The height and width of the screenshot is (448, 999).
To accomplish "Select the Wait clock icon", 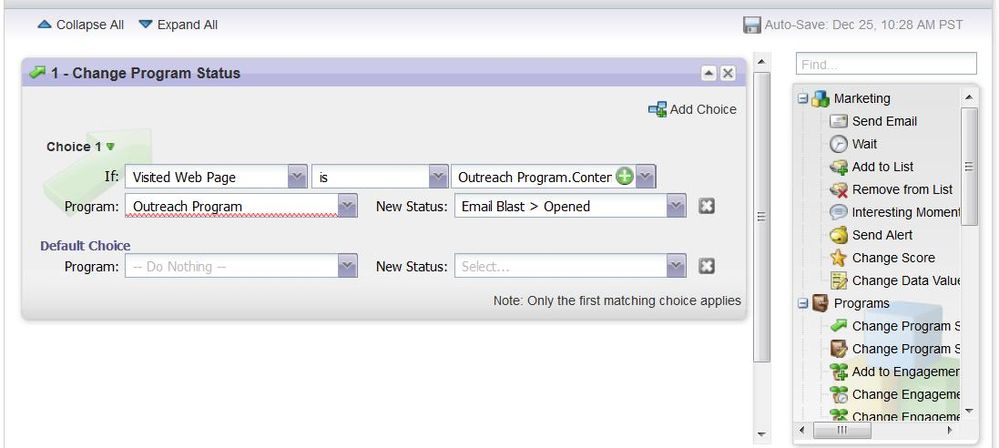I will pos(838,144).
